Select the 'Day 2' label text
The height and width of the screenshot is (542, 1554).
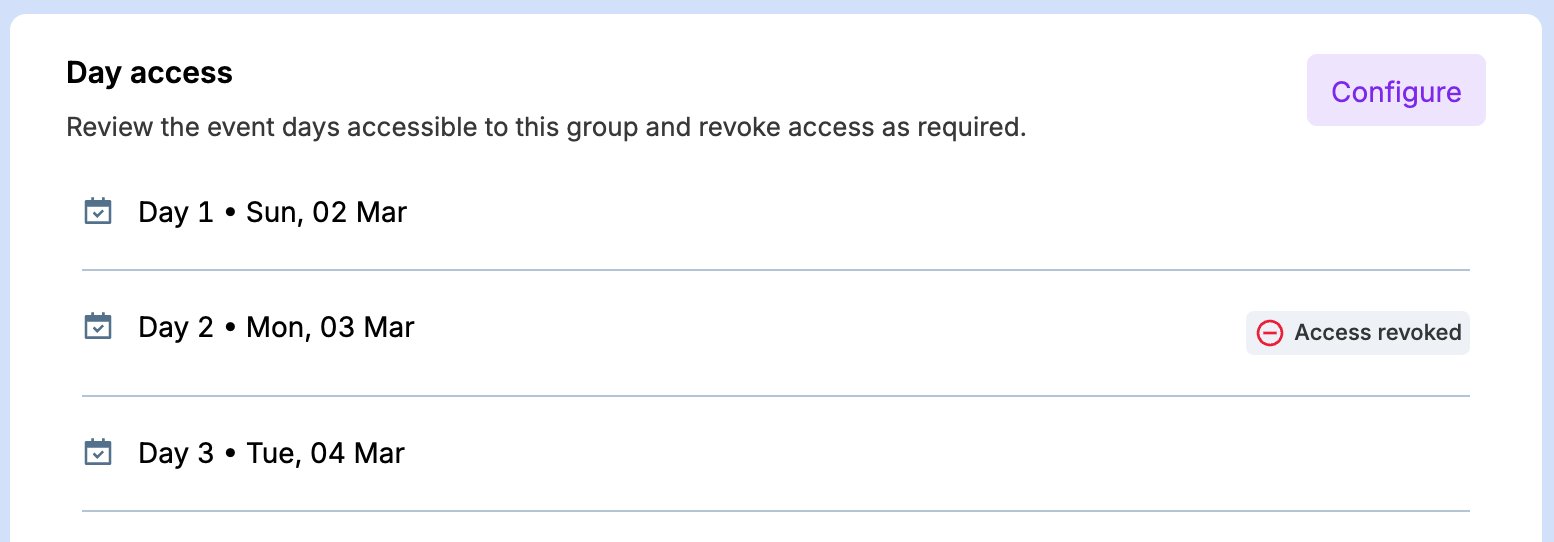[x=176, y=327]
